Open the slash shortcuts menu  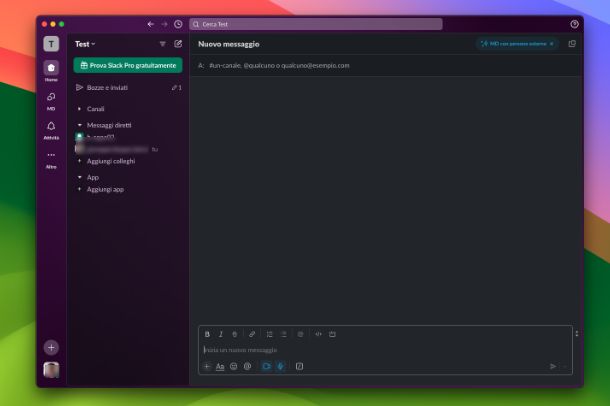299,366
